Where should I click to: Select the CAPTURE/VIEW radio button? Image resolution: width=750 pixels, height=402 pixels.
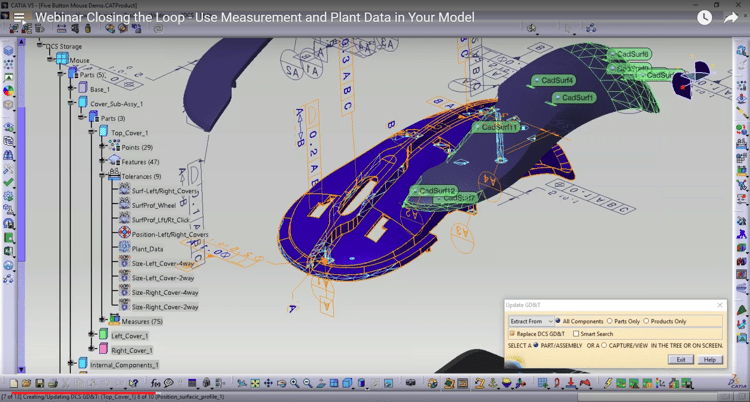tap(604, 345)
